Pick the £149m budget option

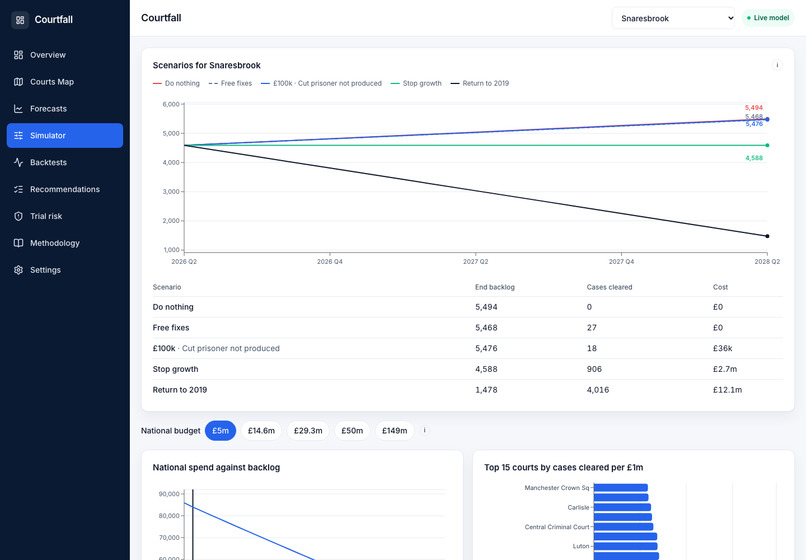coord(394,430)
